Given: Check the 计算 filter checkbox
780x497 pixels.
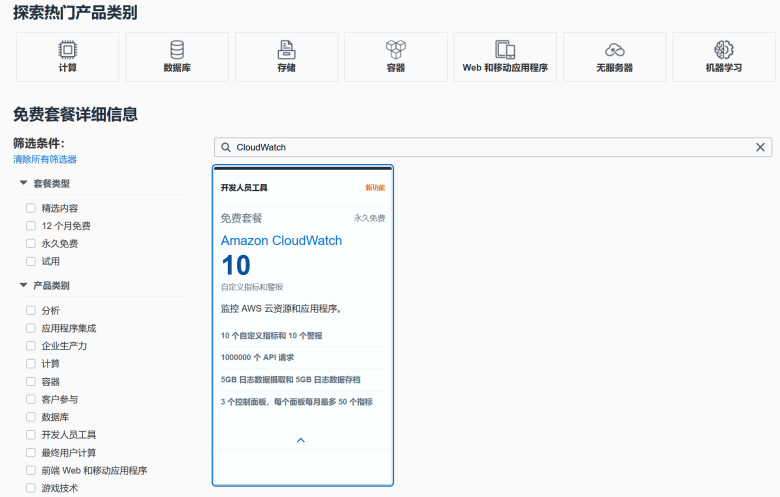Looking at the screenshot, I should click(31, 364).
